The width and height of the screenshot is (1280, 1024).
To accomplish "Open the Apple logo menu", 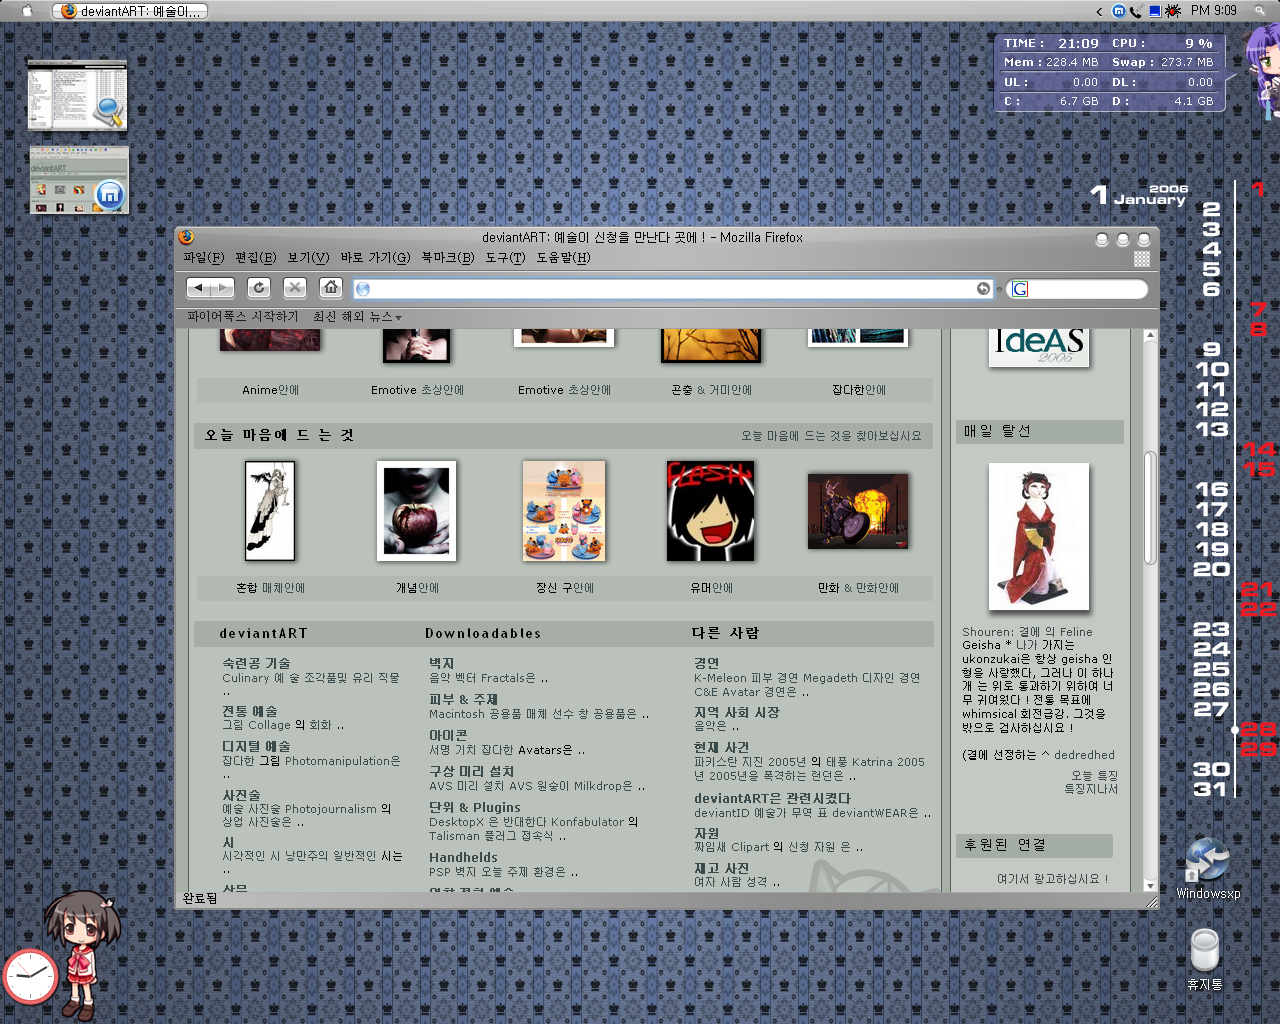I will pyautogui.click(x=27, y=11).
